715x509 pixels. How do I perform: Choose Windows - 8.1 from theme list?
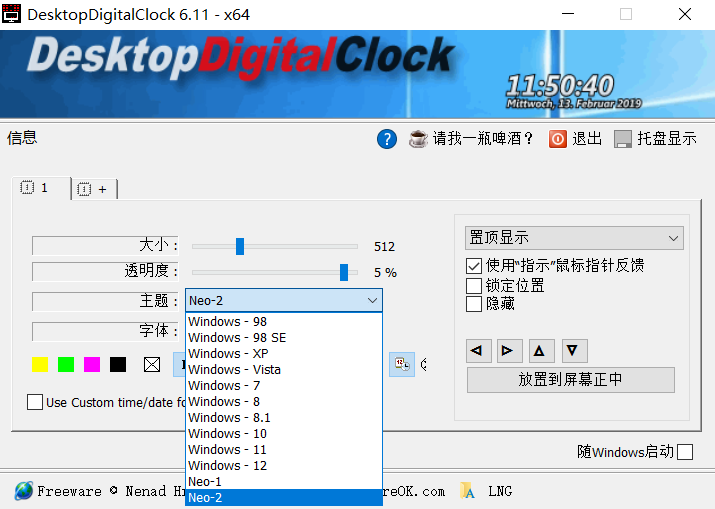(x=284, y=417)
